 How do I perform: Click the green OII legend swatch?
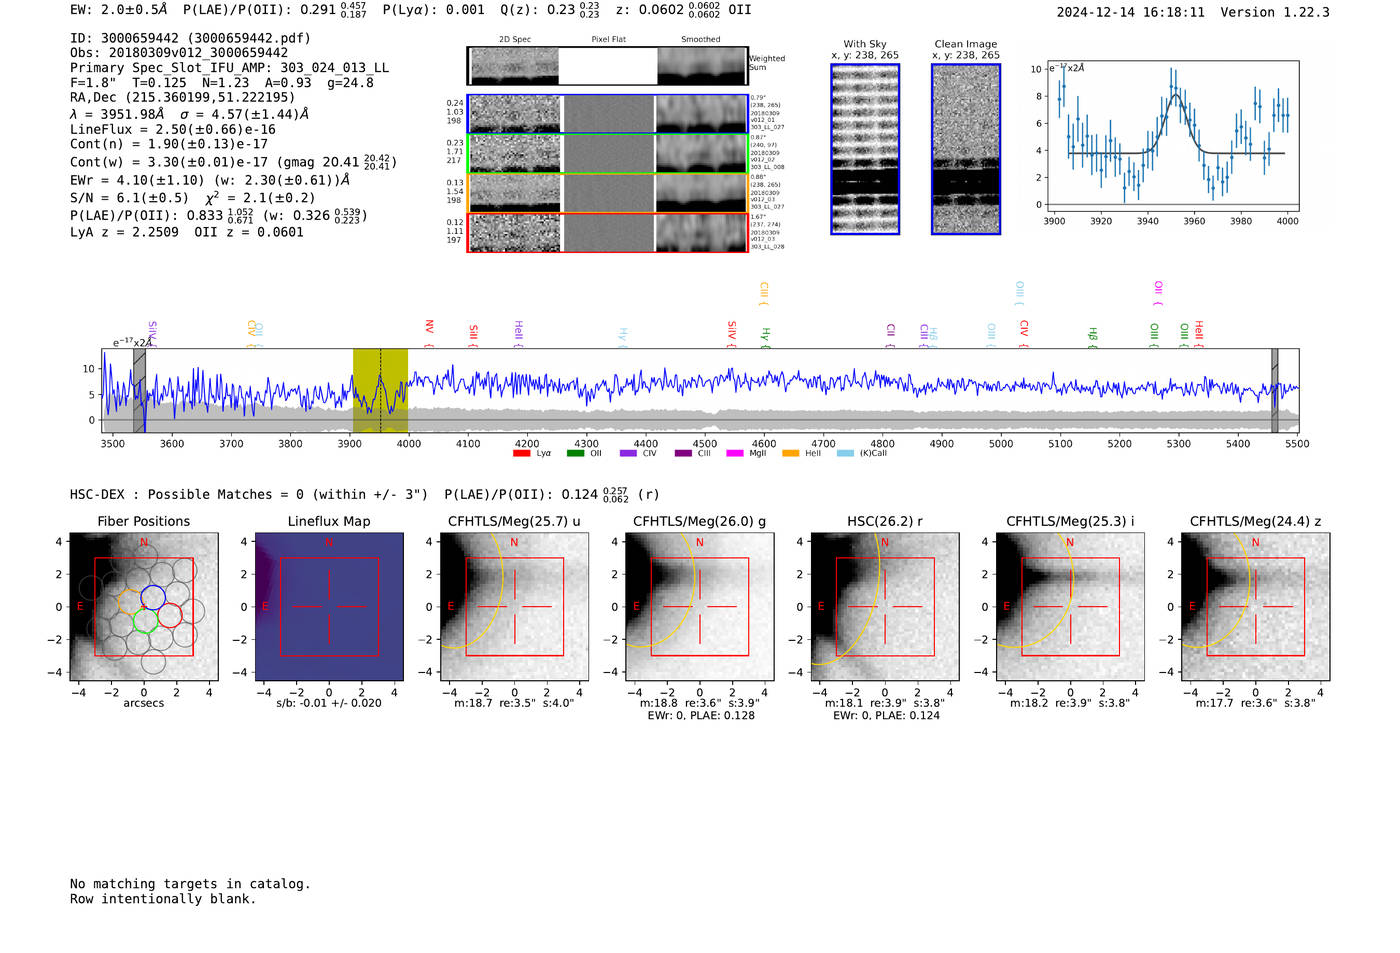click(x=575, y=453)
